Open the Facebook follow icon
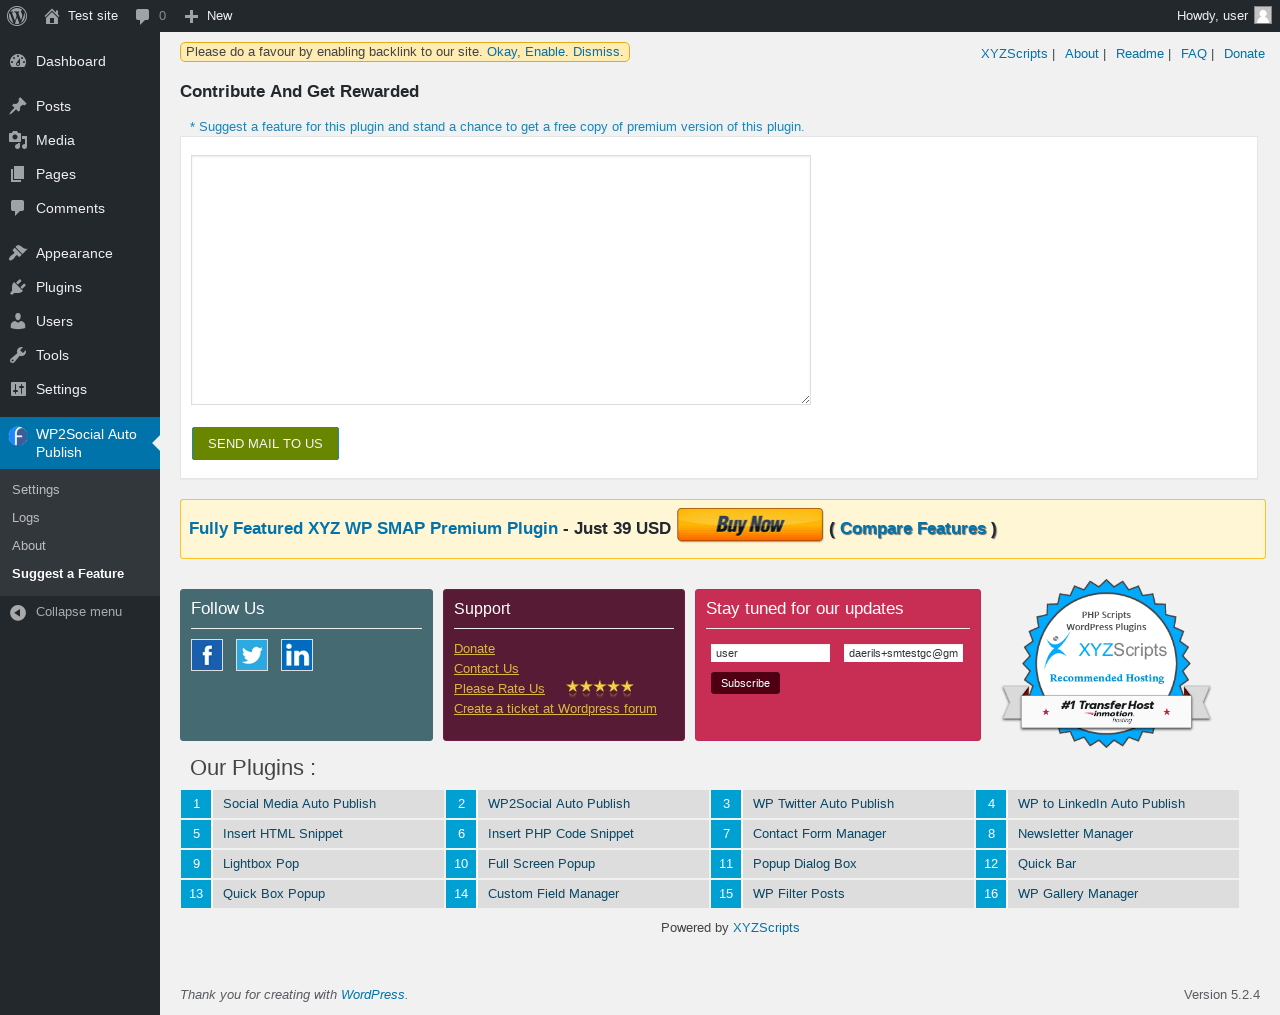The image size is (1280, 1015). 207,655
